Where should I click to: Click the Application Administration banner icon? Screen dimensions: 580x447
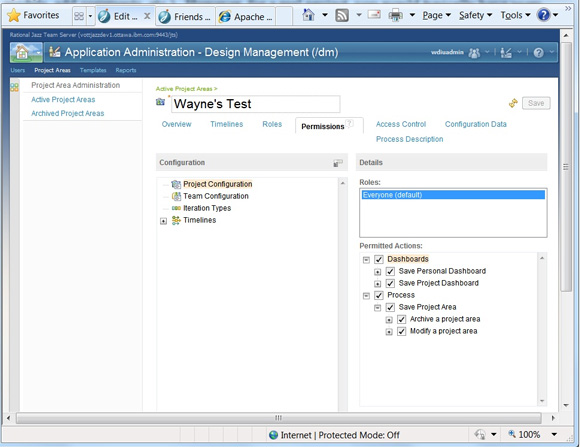tap(55, 52)
